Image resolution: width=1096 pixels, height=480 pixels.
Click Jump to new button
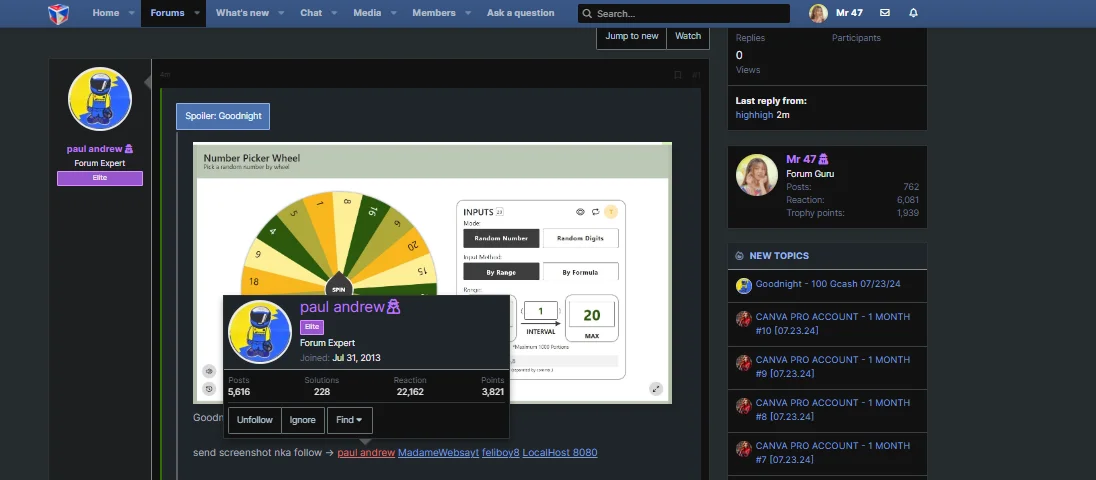tap(632, 36)
